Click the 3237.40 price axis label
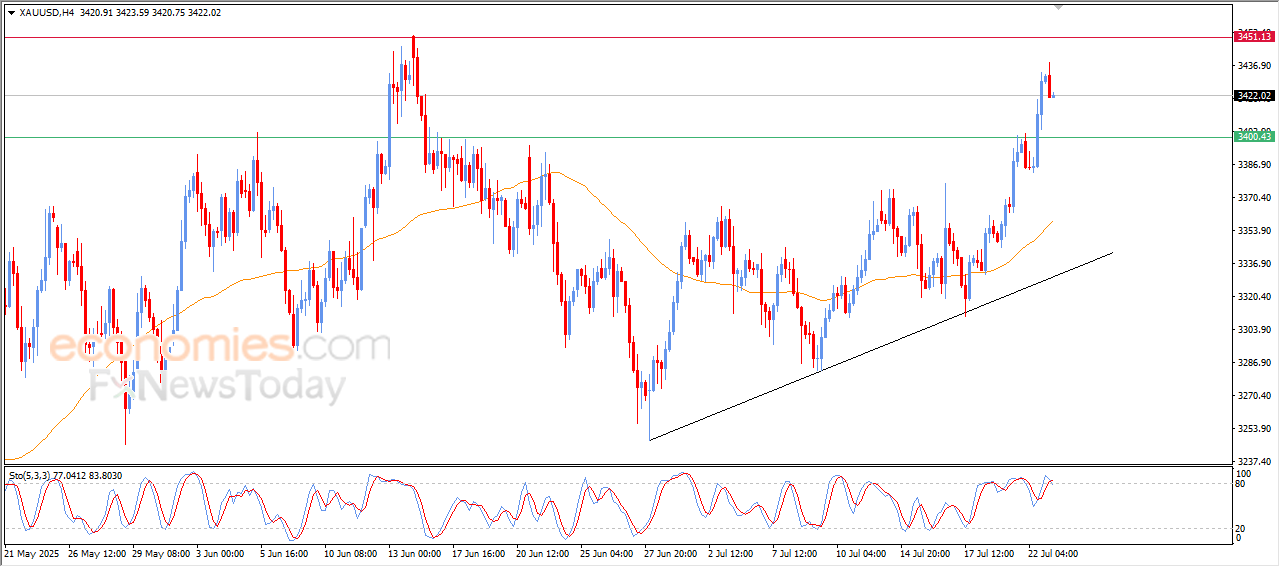 (x=1253, y=462)
